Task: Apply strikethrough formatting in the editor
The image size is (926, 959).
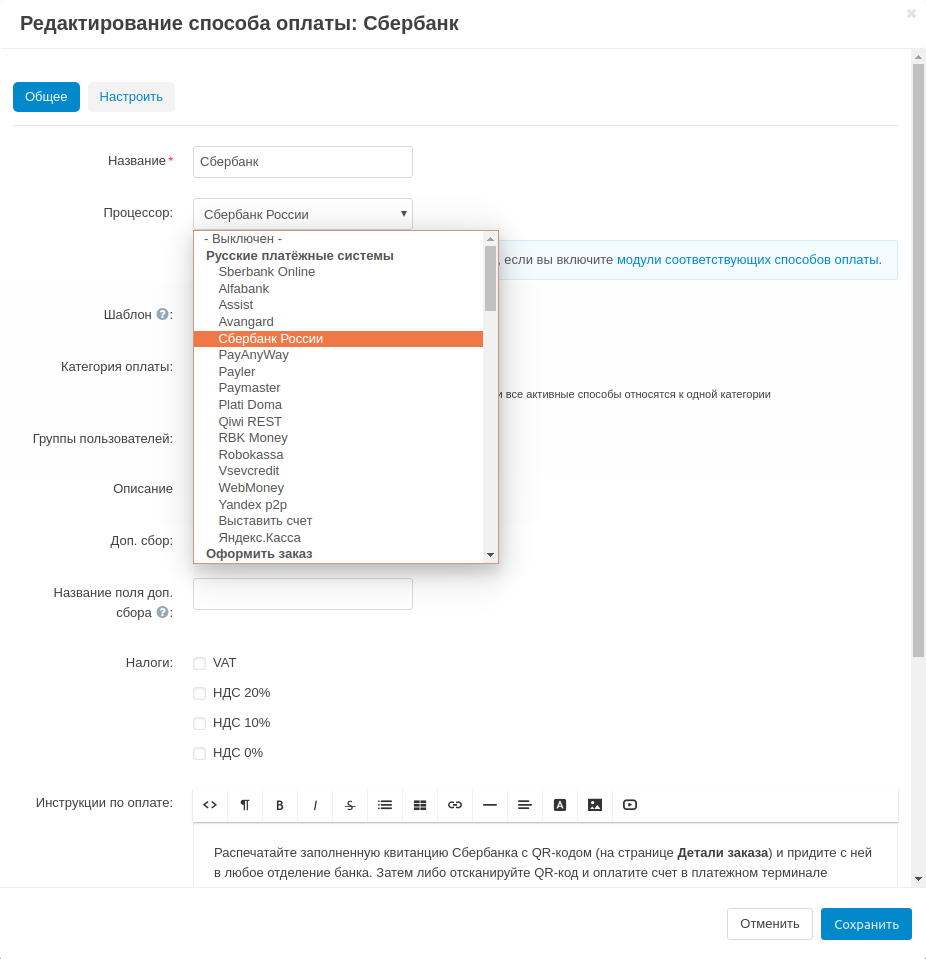Action: coord(350,805)
